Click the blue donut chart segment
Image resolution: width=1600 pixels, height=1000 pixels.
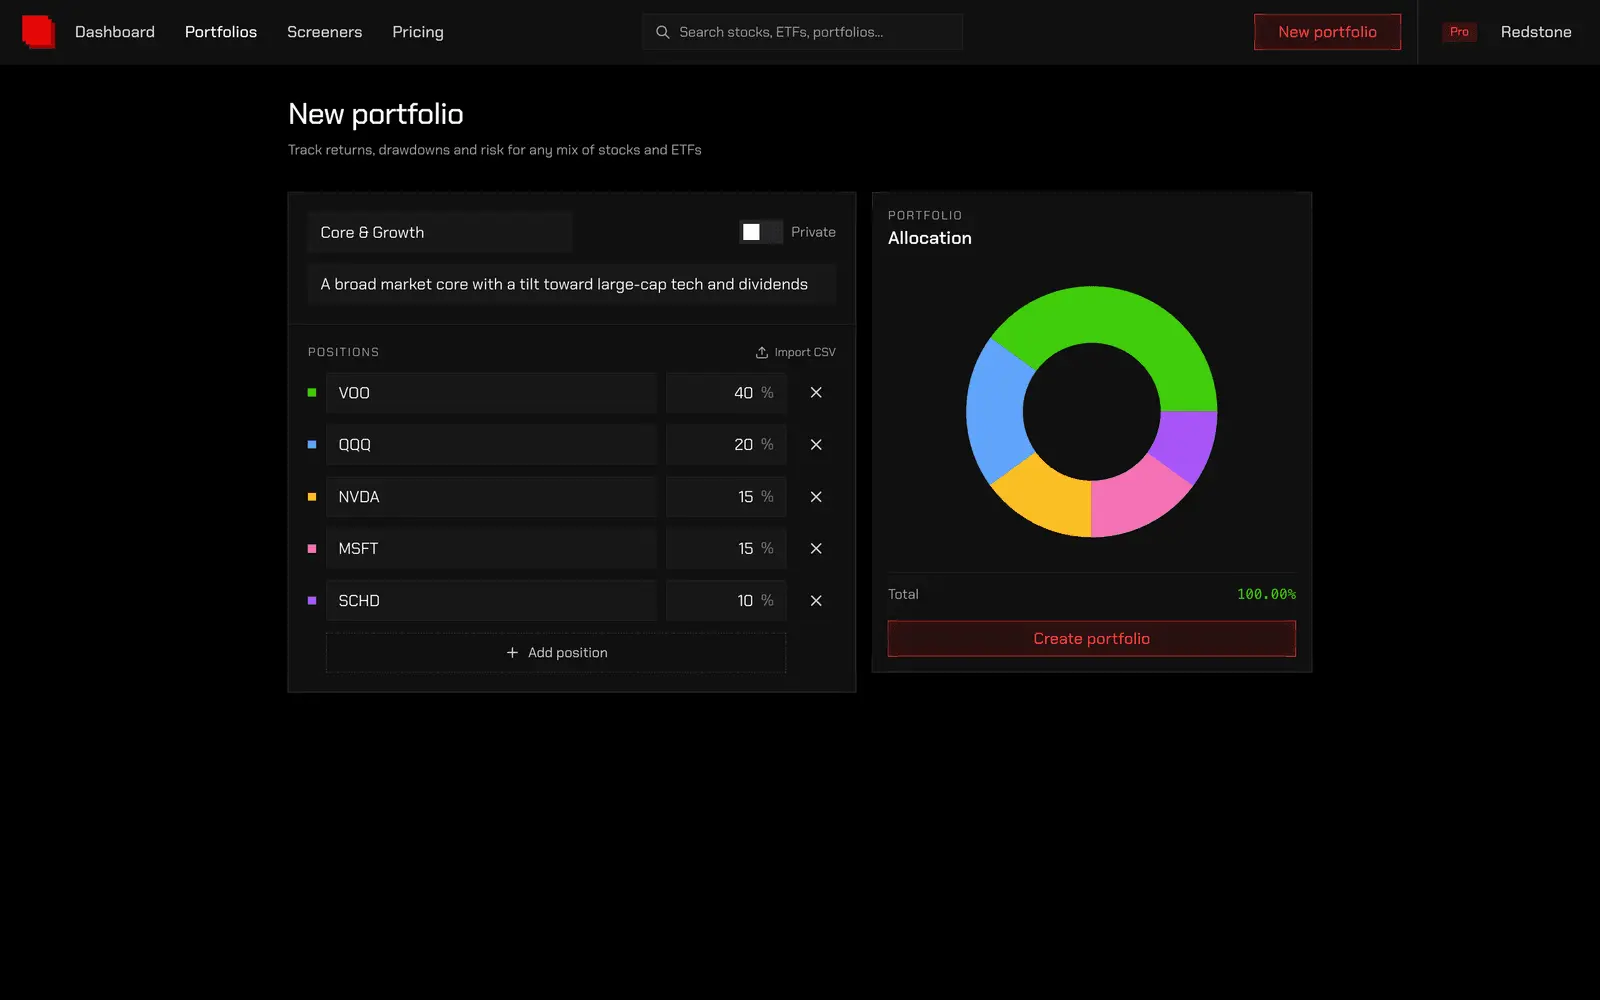997,412
